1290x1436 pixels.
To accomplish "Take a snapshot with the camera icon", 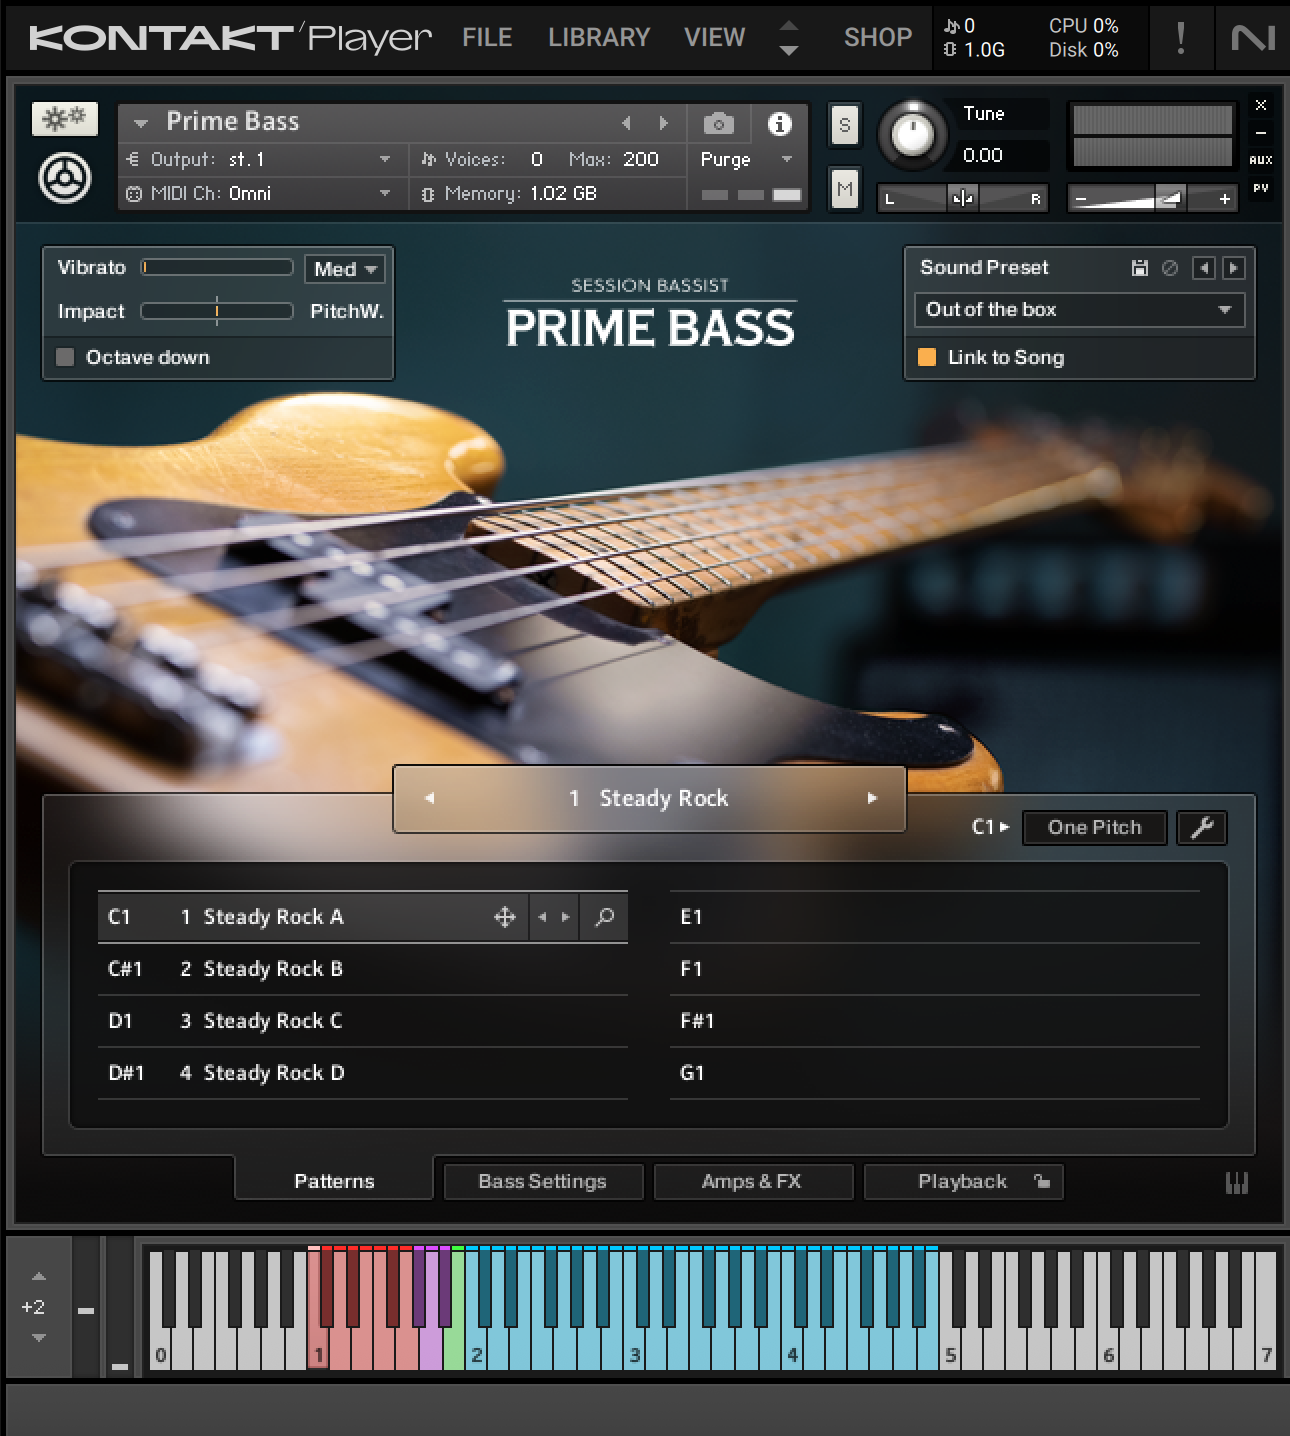I will (x=718, y=124).
